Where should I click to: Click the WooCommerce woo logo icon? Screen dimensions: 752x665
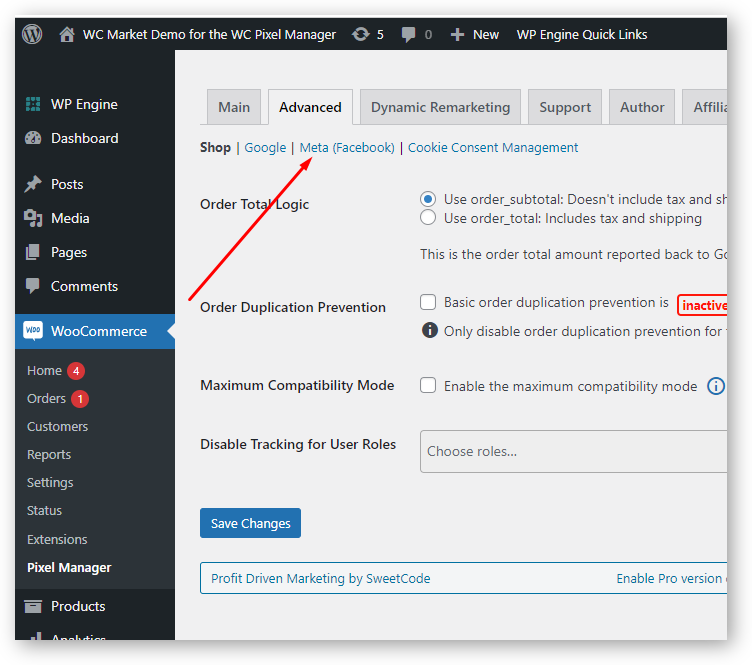pos(33,331)
